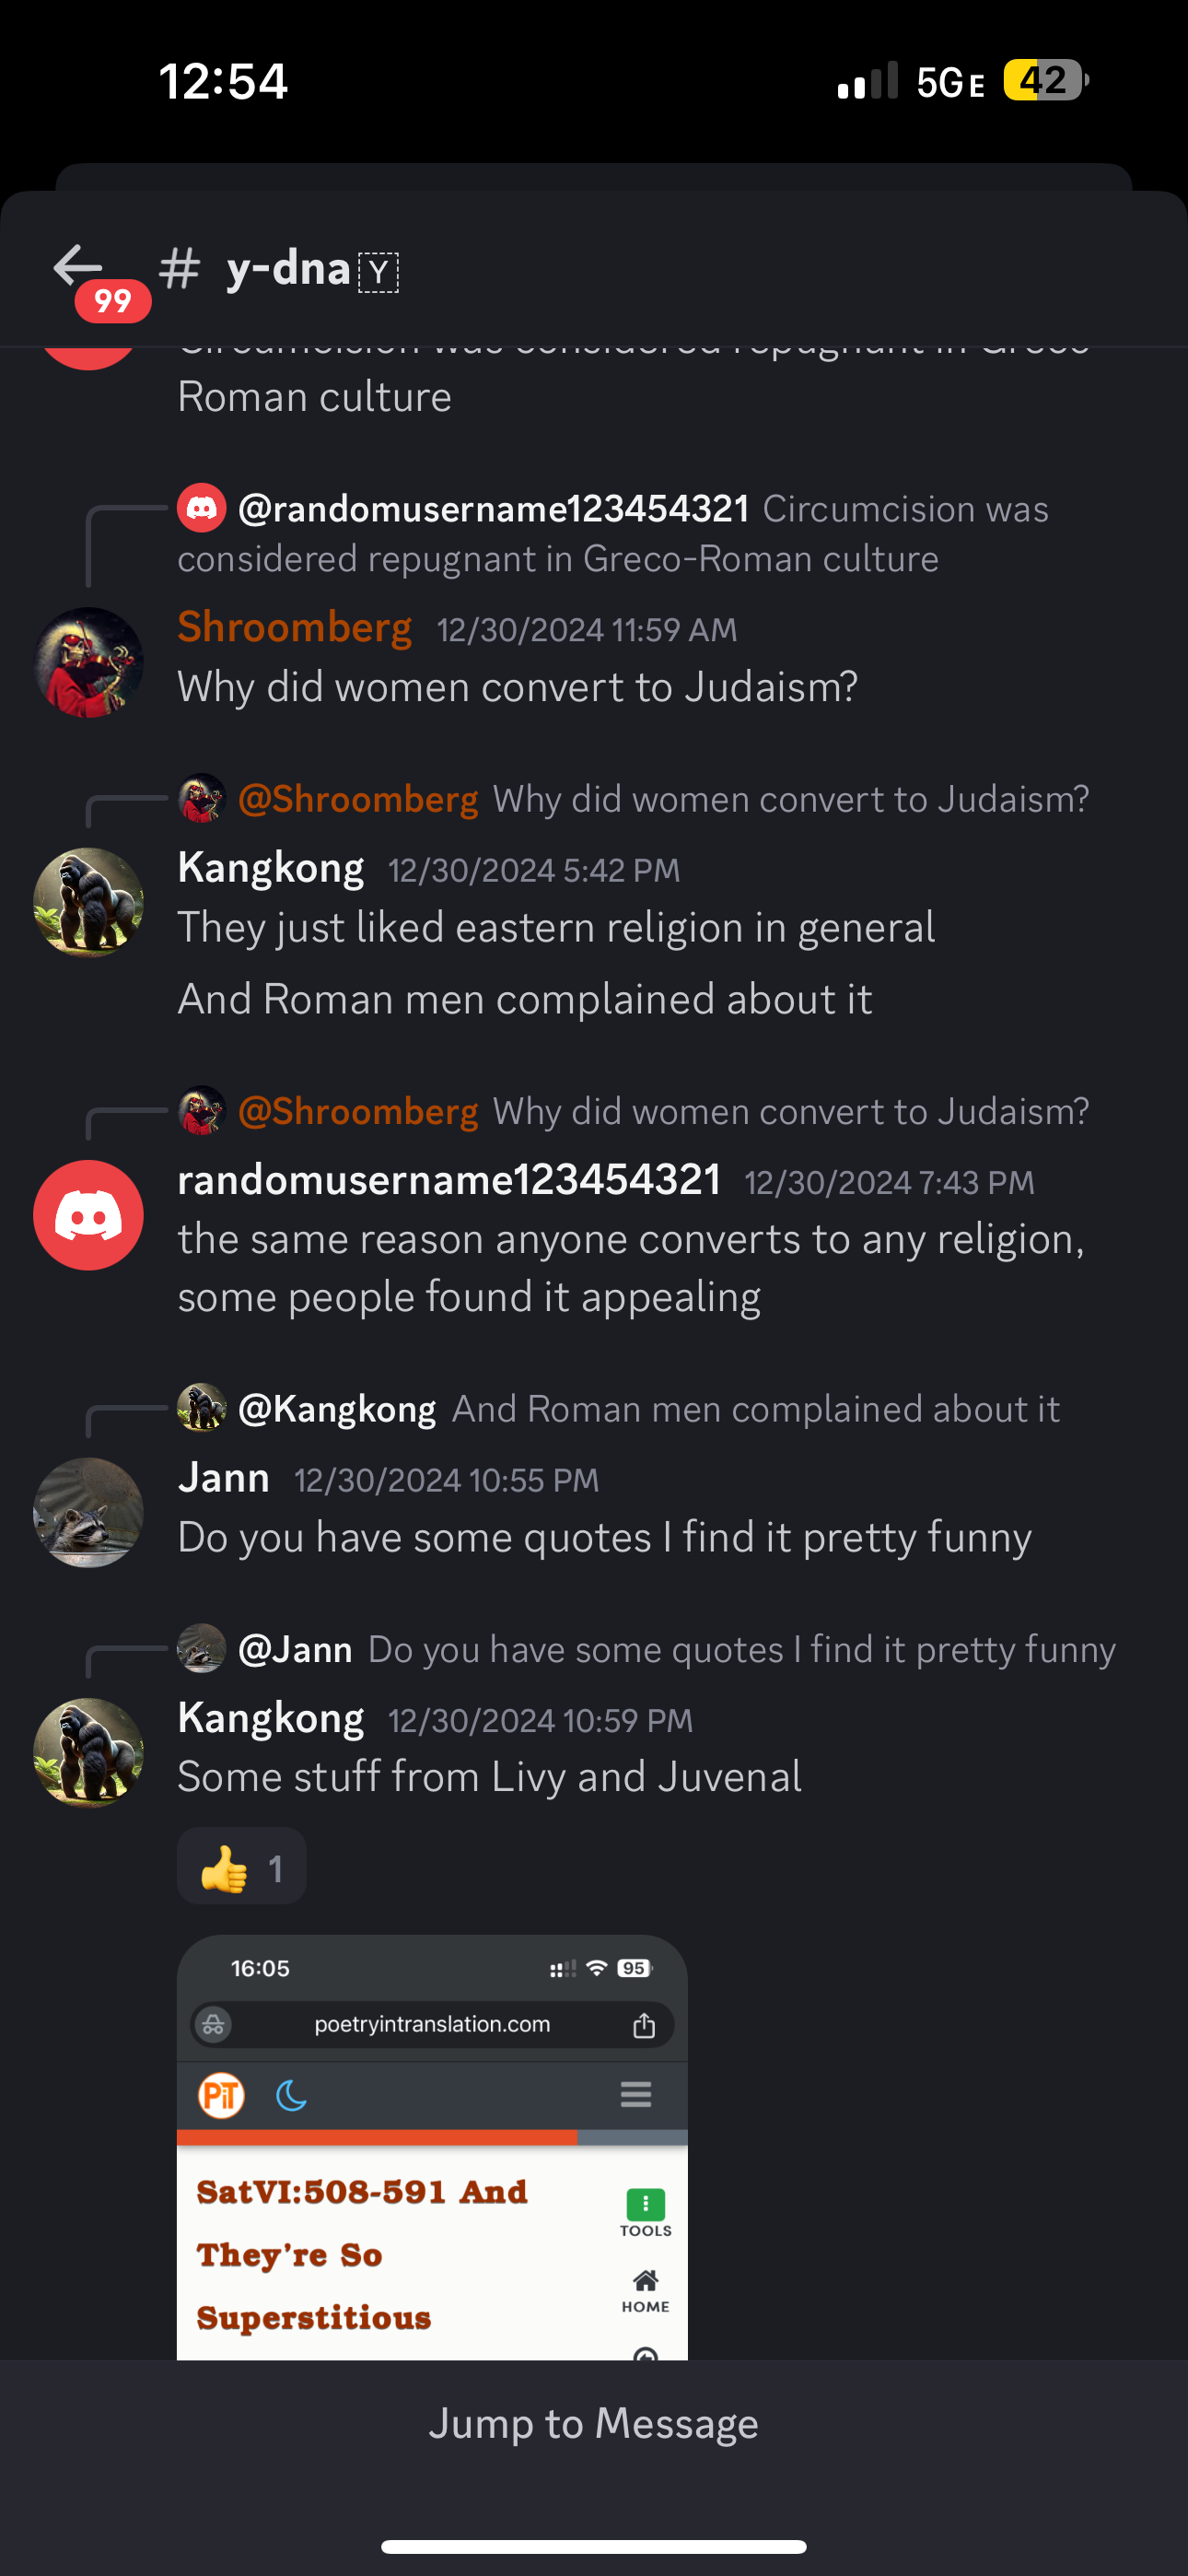
Task: Open reply preview mentioning @Kangkong
Action: [619, 1408]
